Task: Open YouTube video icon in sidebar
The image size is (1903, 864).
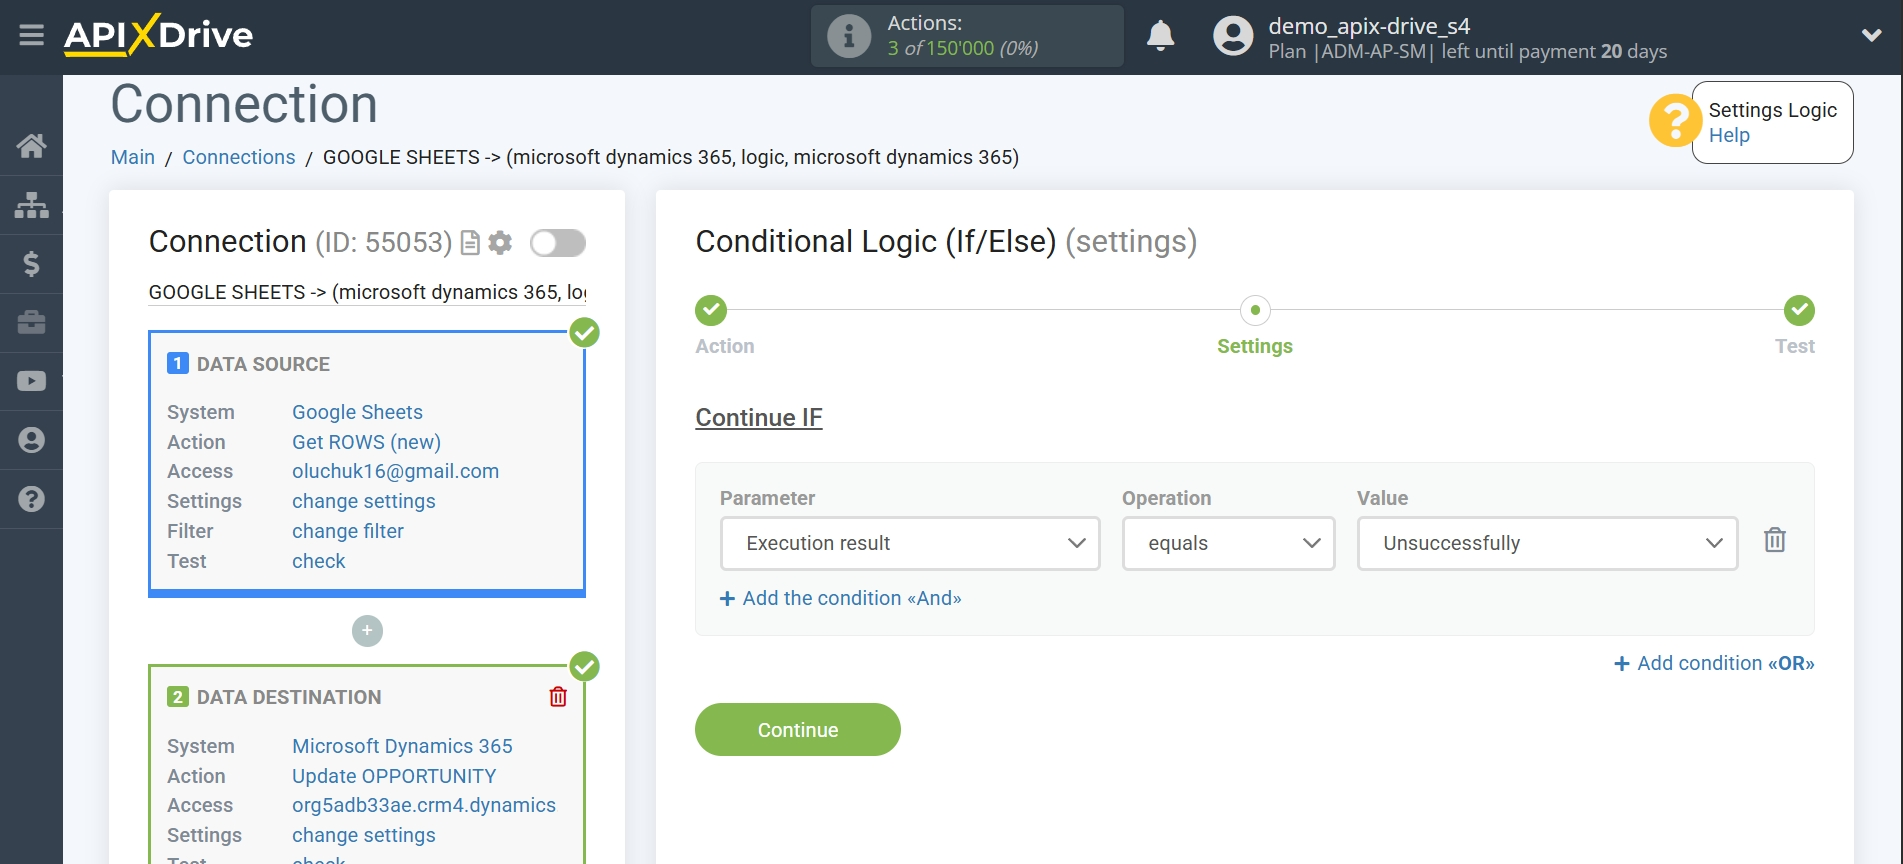Action: click(31, 381)
